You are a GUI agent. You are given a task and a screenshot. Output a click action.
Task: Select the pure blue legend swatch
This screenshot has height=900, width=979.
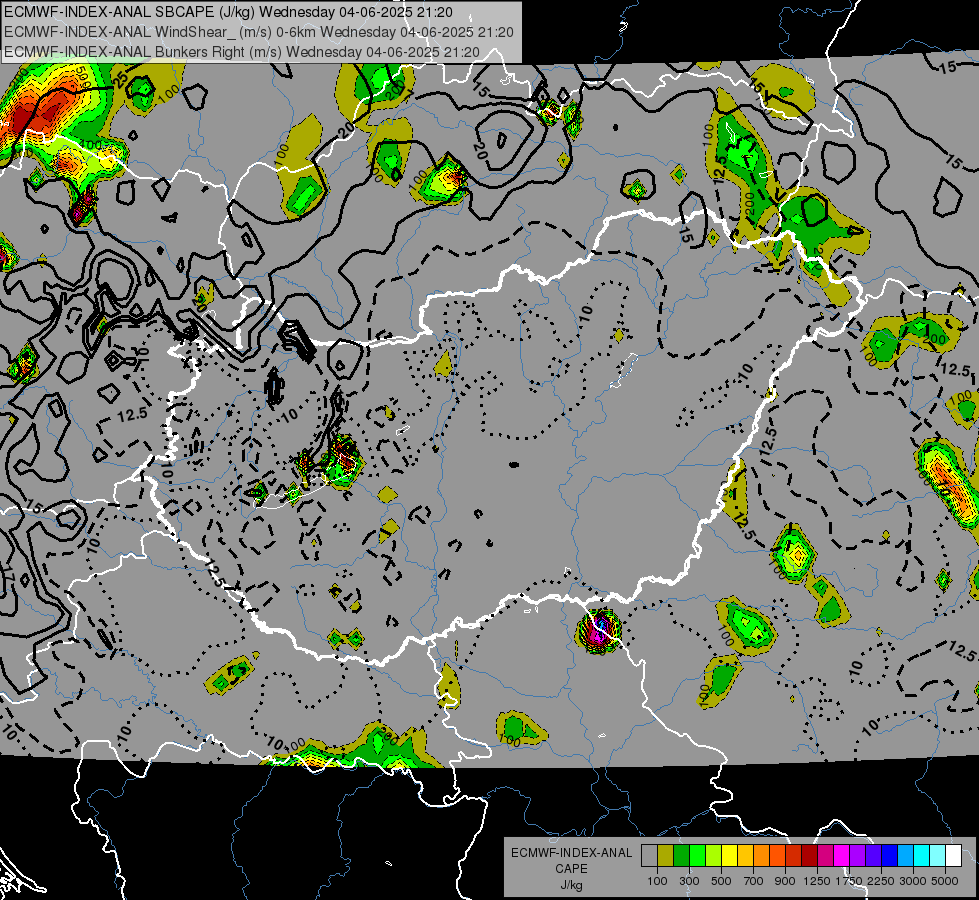pos(889,856)
